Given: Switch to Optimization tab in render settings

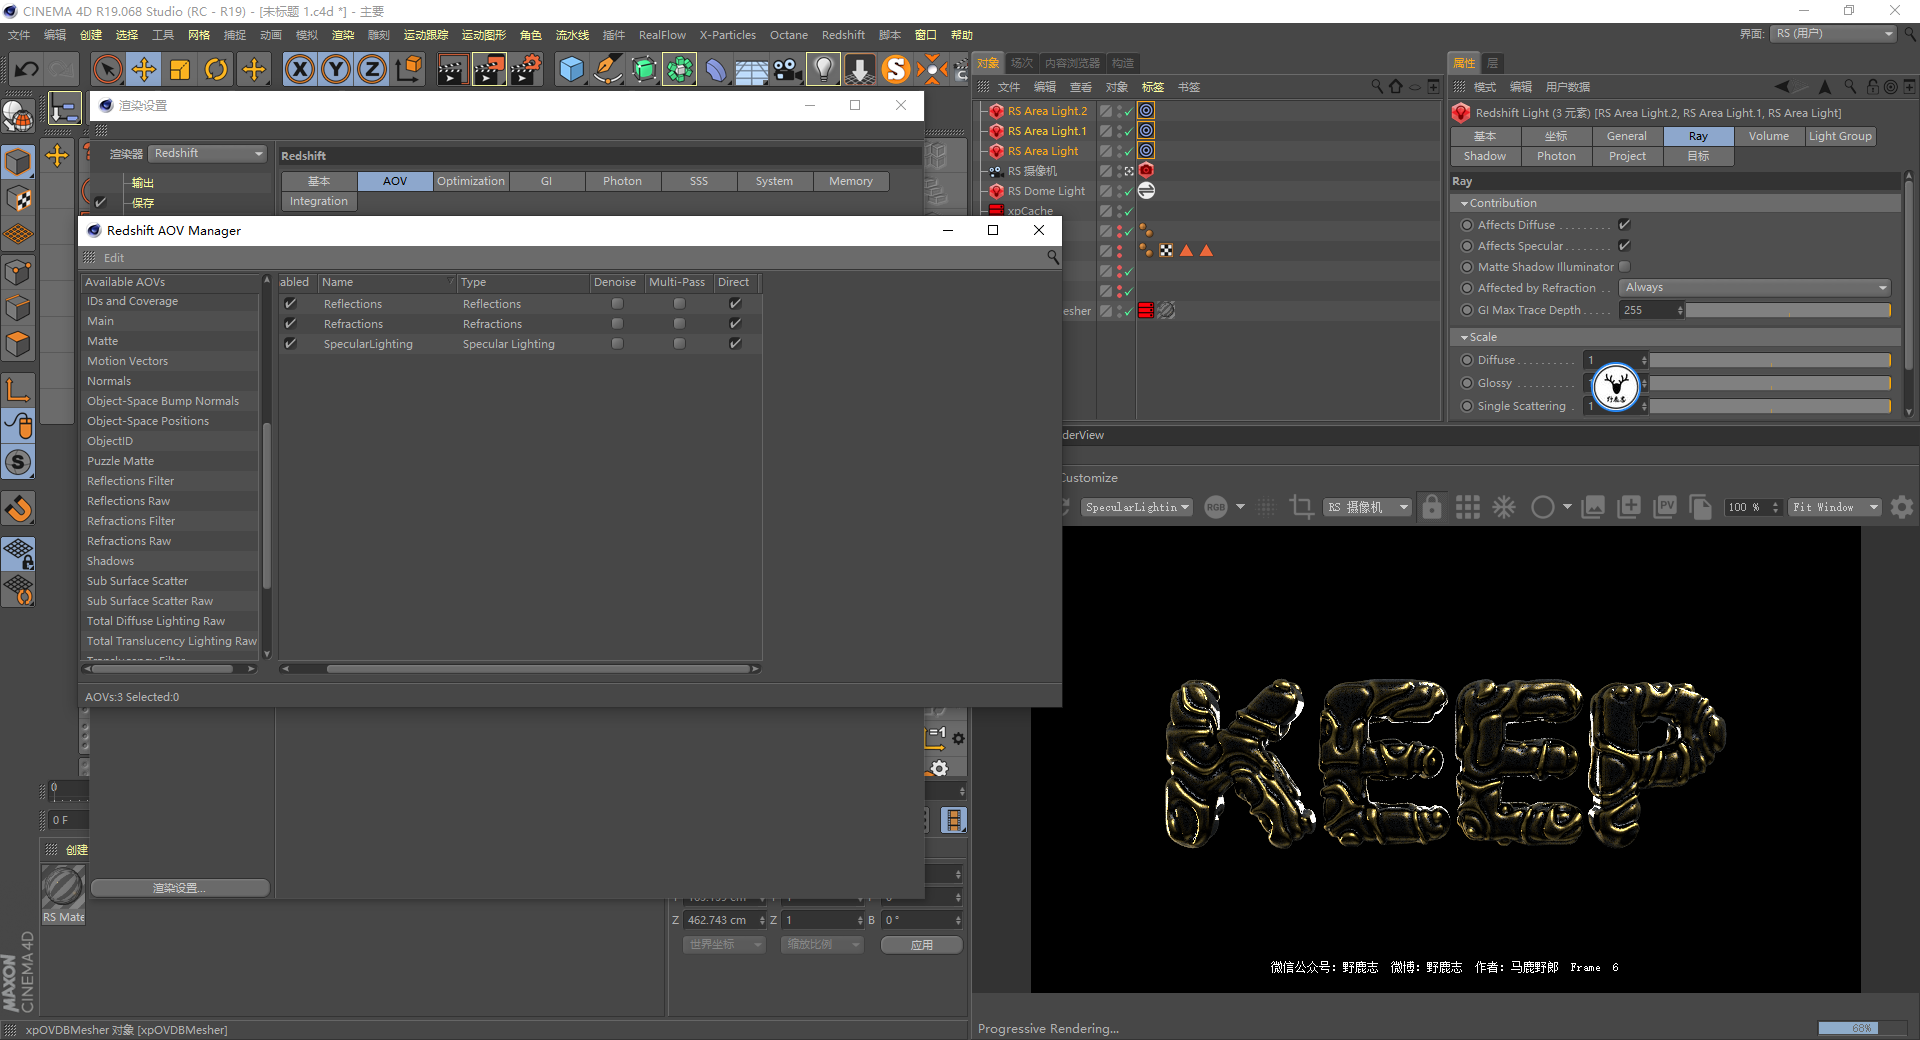Looking at the screenshot, I should pyautogui.click(x=471, y=181).
